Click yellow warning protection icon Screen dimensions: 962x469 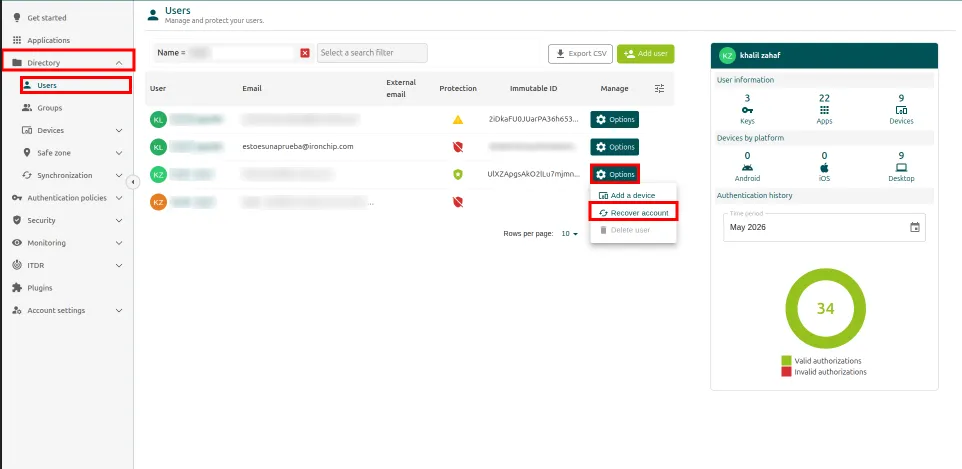458,120
